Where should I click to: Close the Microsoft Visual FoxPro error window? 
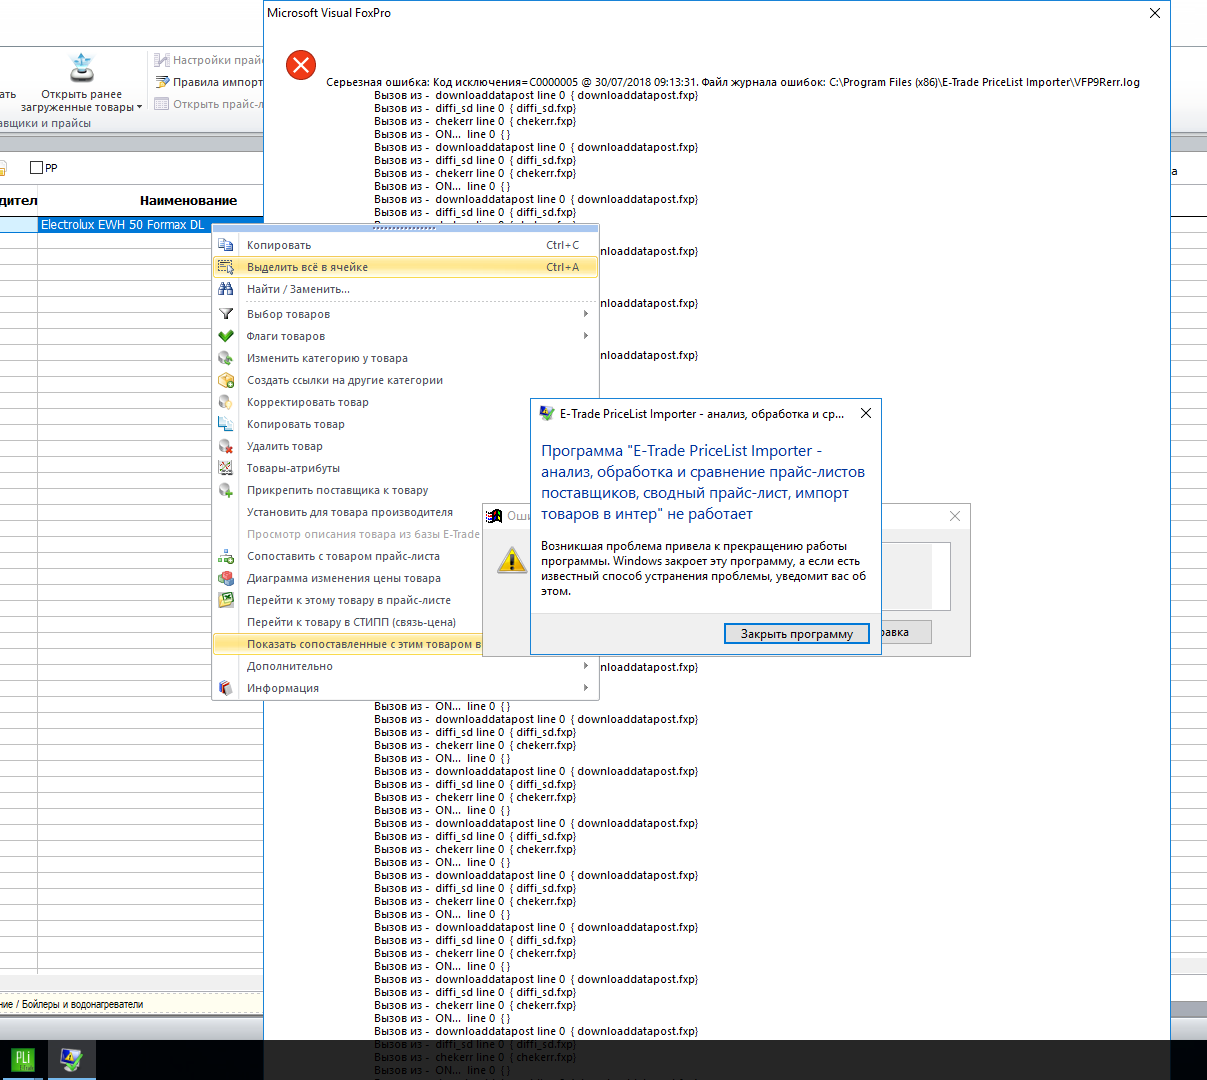pyautogui.click(x=1154, y=13)
